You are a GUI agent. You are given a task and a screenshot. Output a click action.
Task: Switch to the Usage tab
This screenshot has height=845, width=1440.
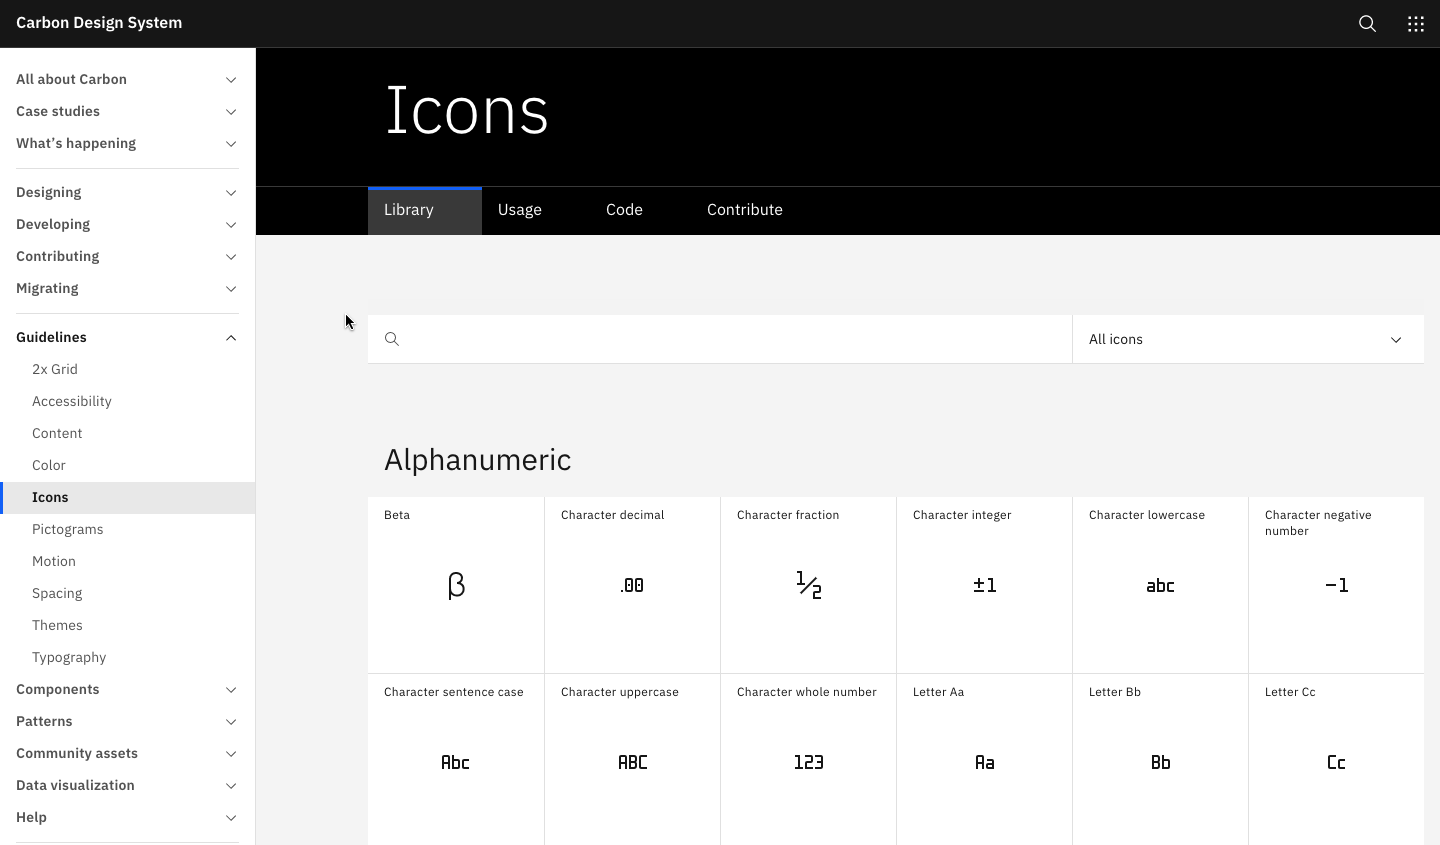point(520,209)
